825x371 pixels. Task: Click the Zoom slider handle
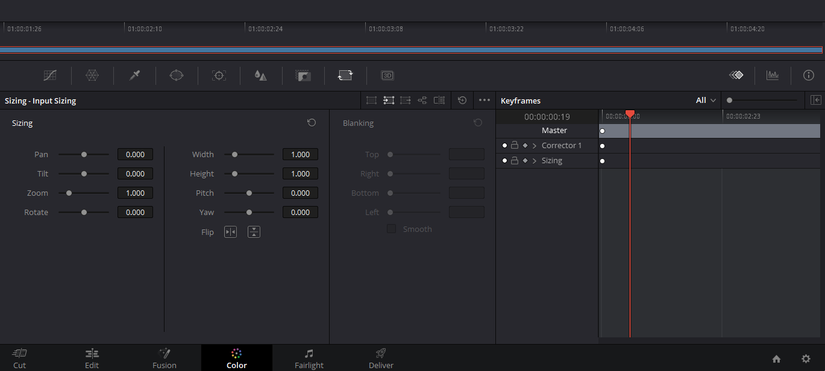click(x=68, y=193)
